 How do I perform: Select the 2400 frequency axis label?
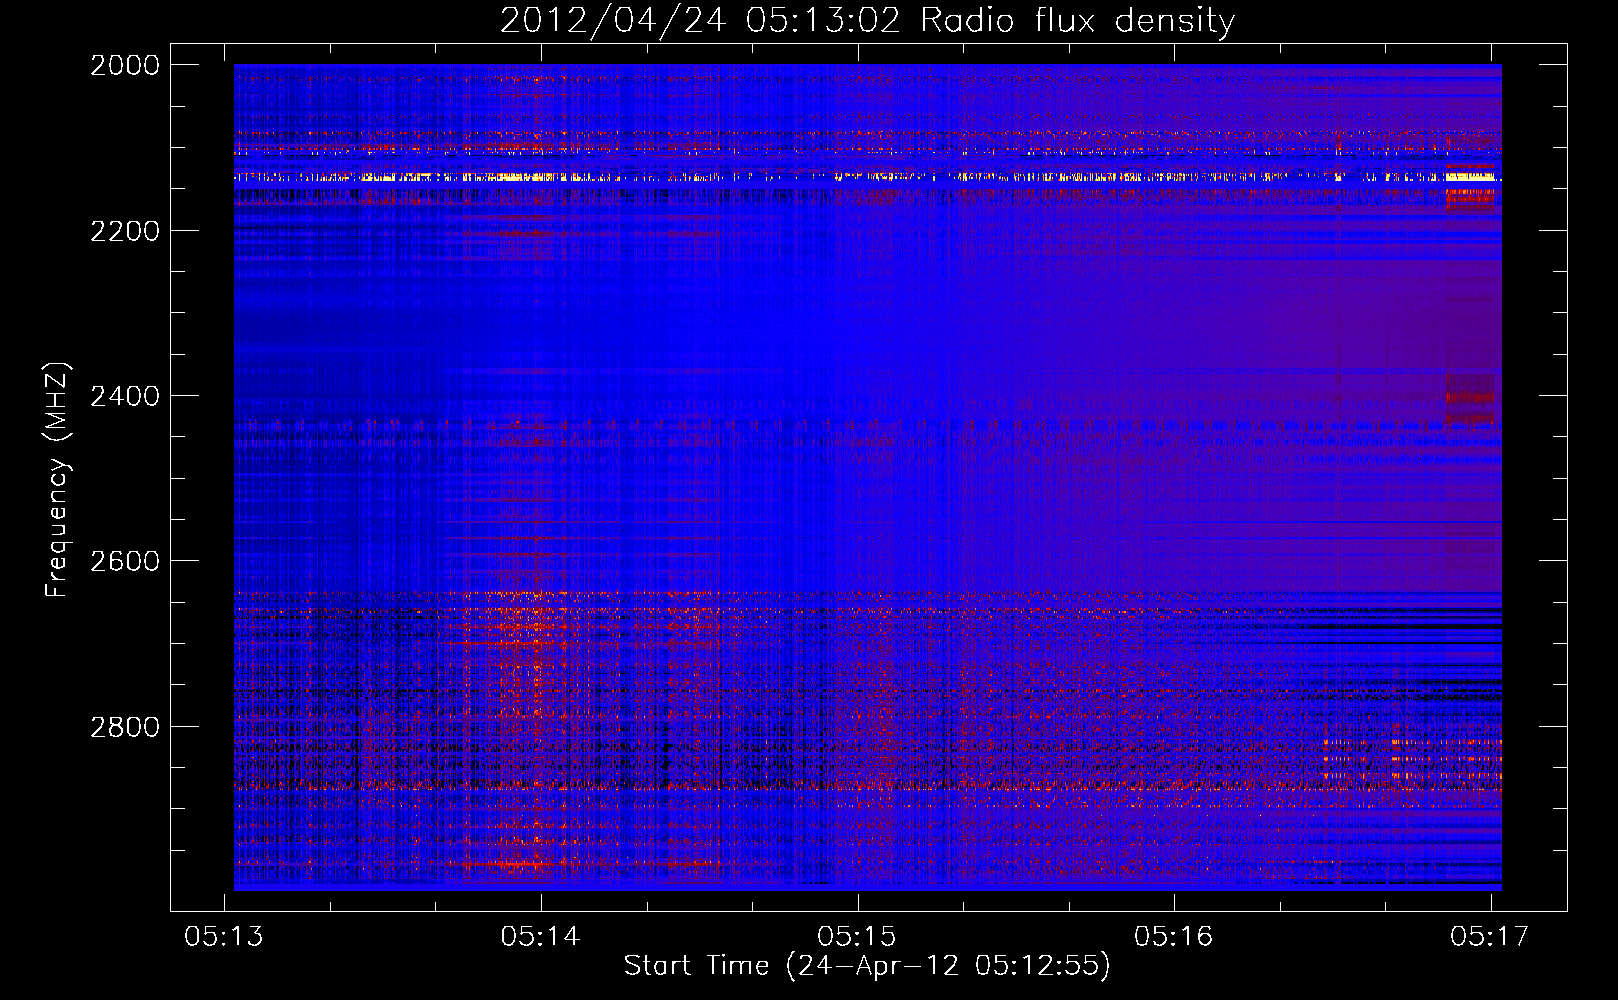(x=125, y=396)
